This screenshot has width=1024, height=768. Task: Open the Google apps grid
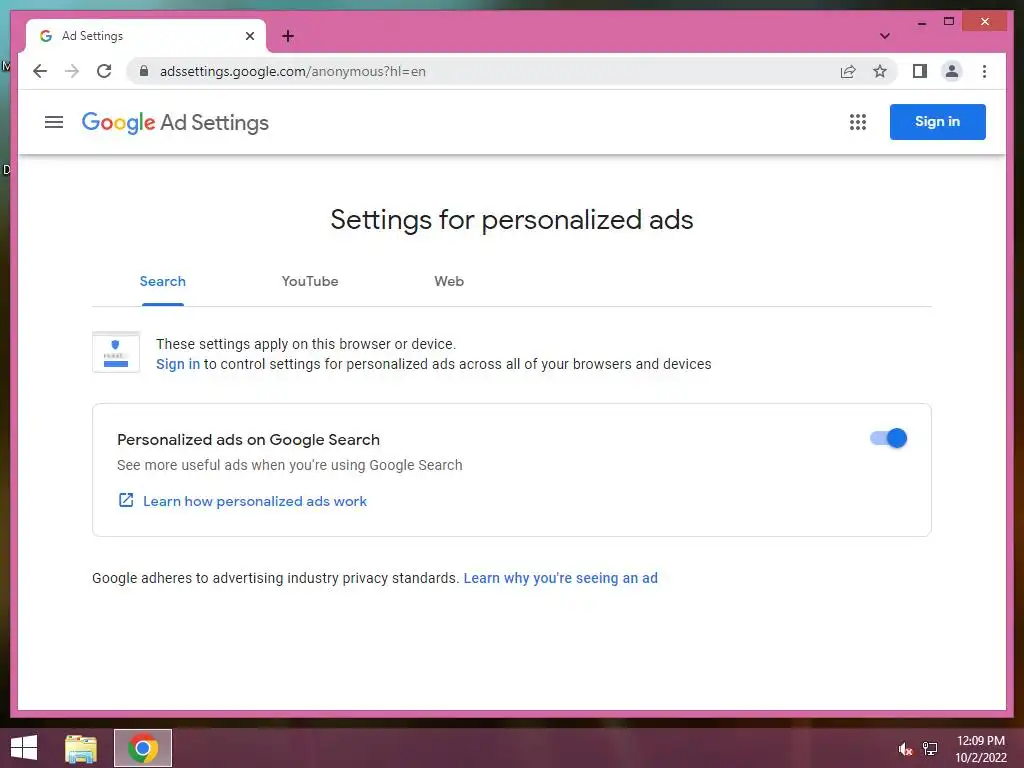857,122
